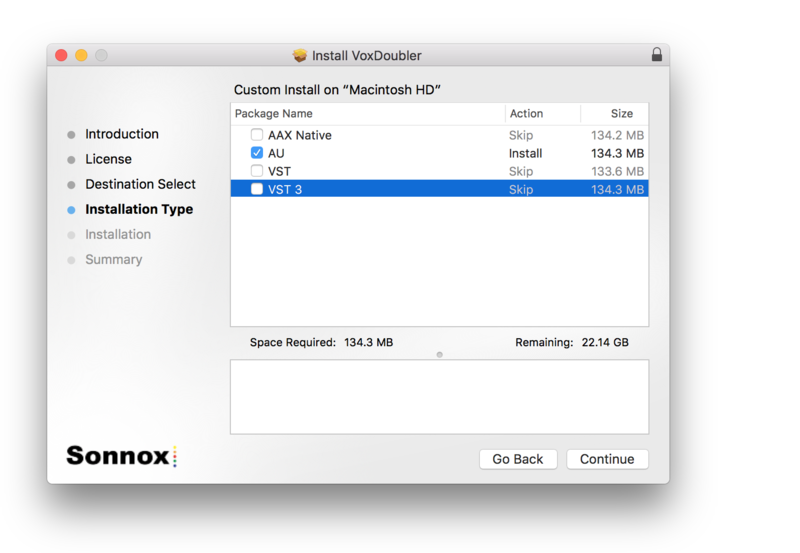
Task: Select the Installation Type step
Action: 139,209
